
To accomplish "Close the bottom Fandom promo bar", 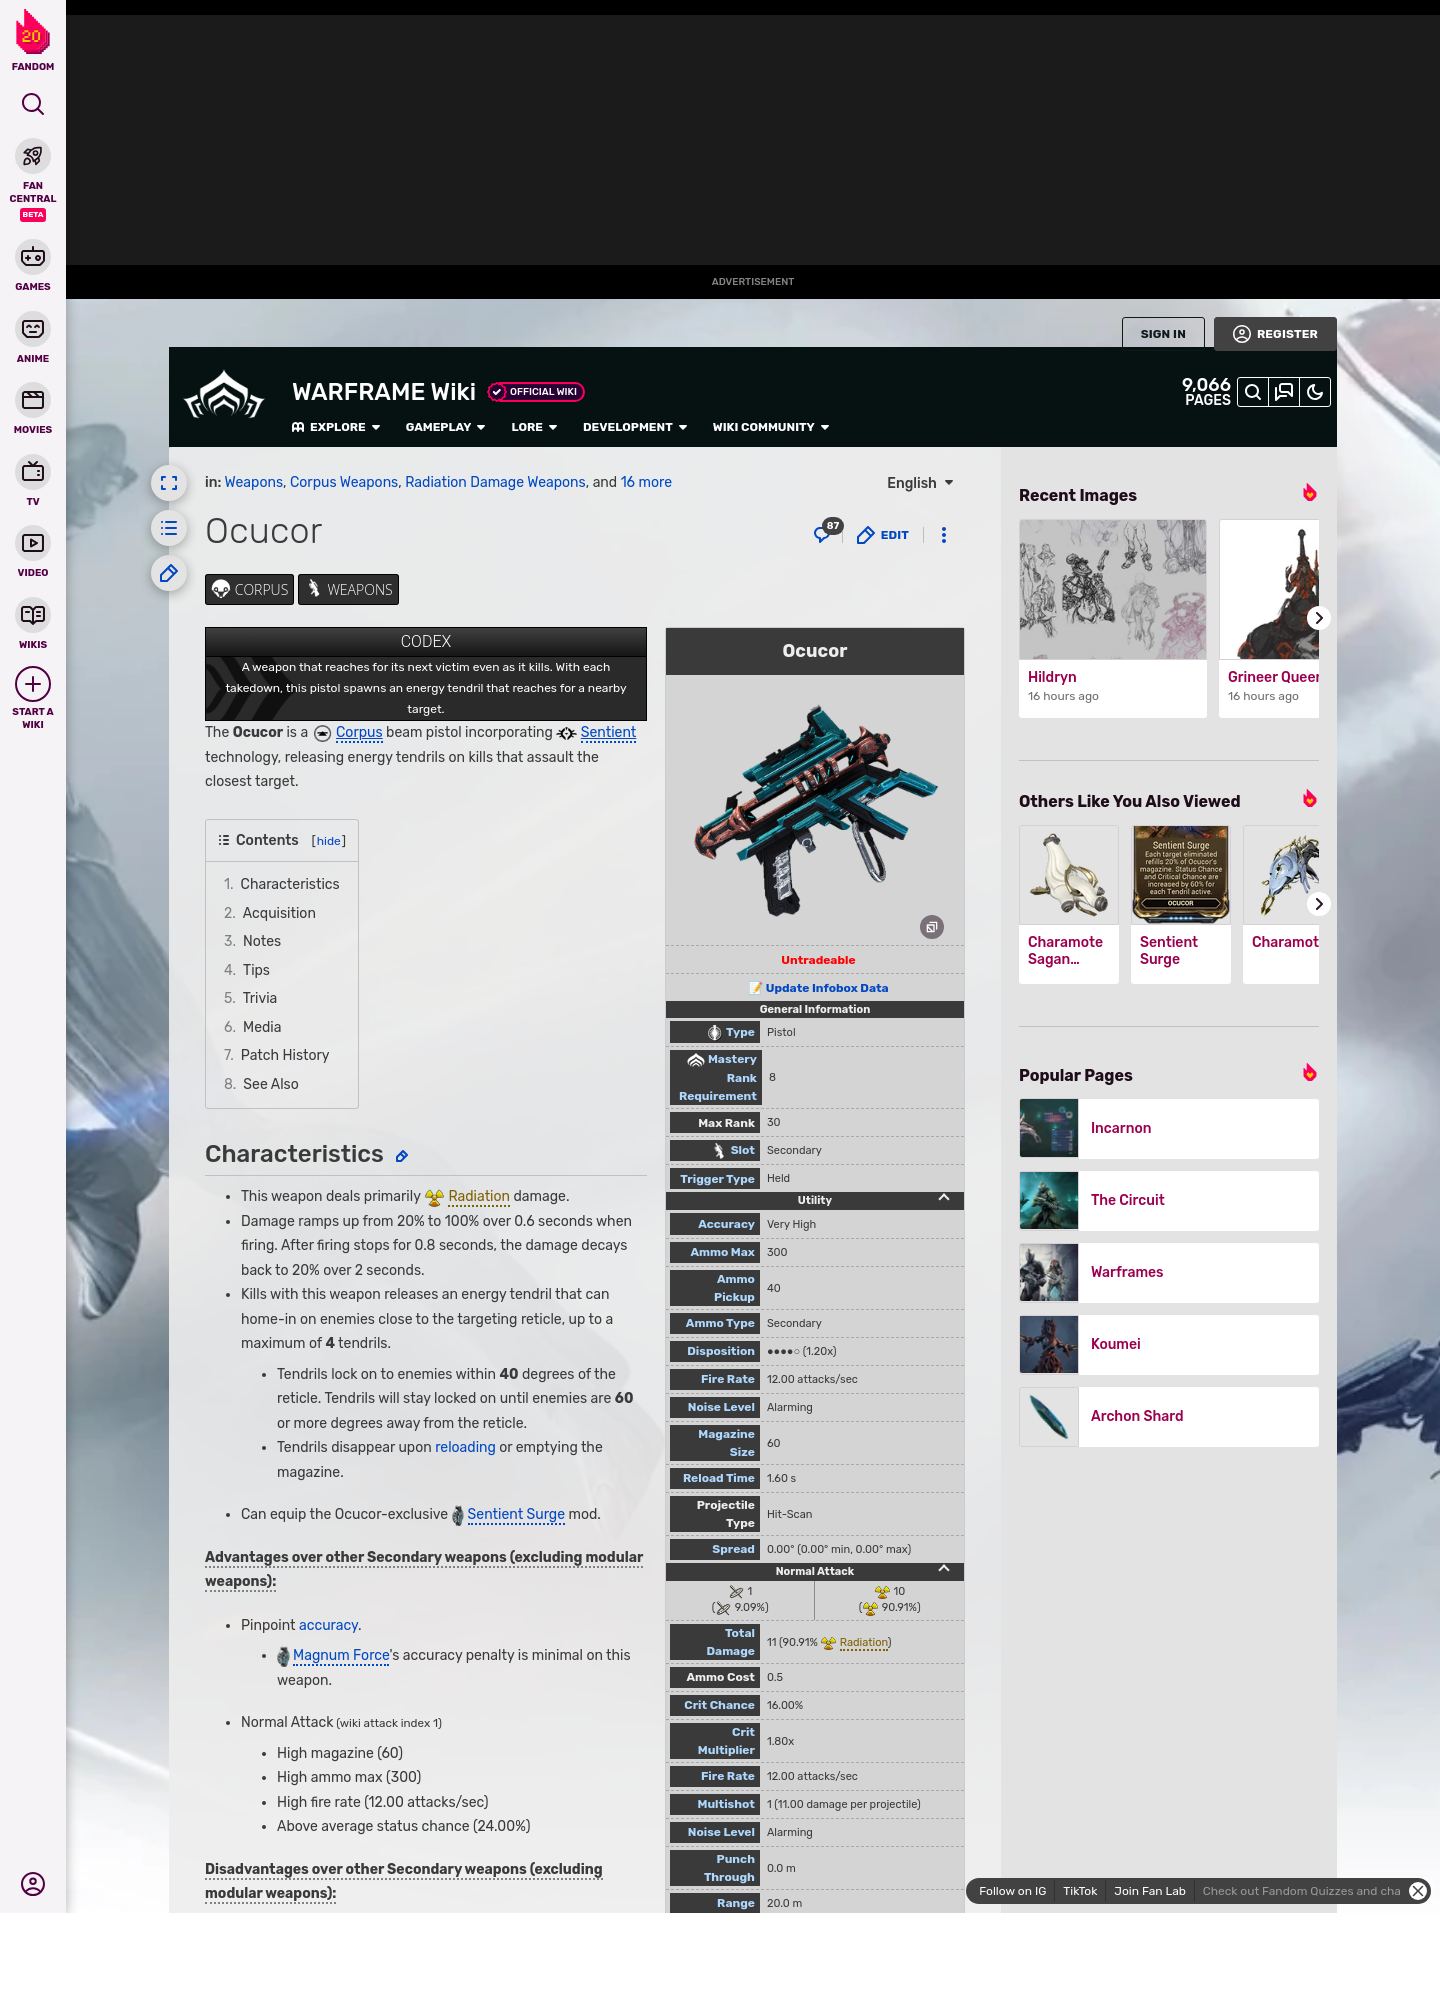I will tap(1418, 1891).
